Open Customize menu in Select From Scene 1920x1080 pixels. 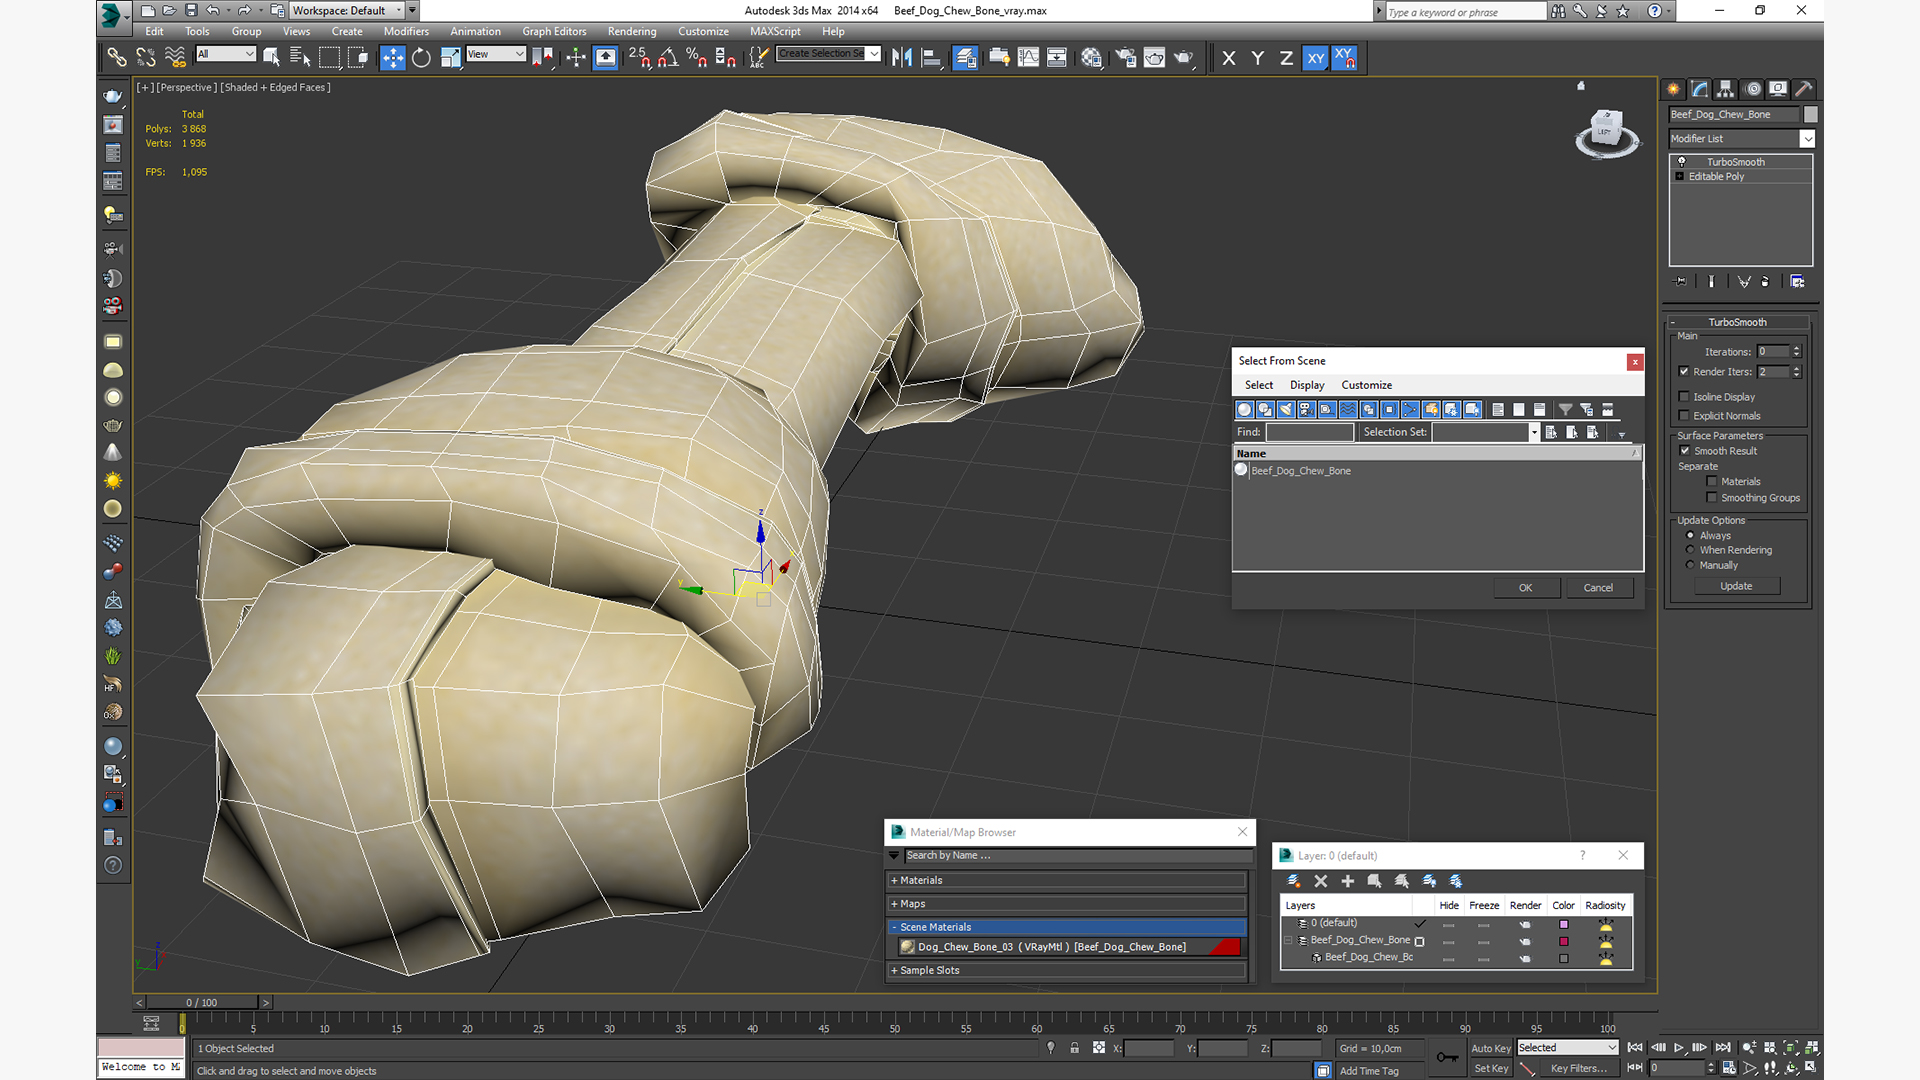[1366, 385]
